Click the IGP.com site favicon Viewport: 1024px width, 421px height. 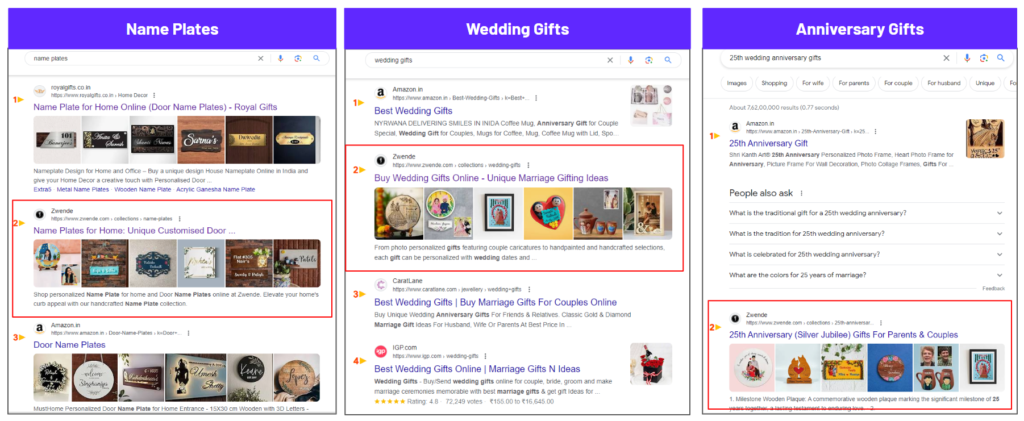coord(380,351)
